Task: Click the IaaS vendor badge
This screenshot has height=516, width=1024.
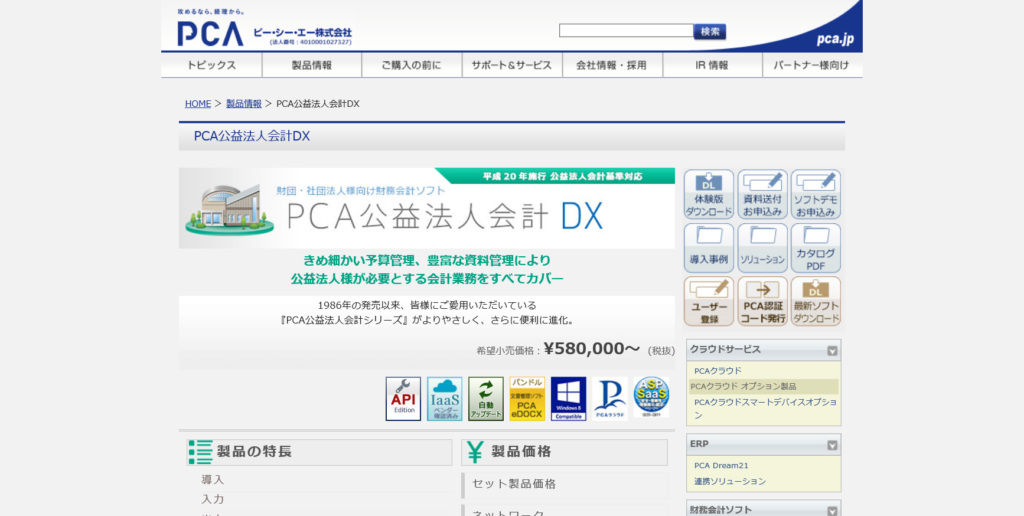Action: pyautogui.click(x=445, y=398)
